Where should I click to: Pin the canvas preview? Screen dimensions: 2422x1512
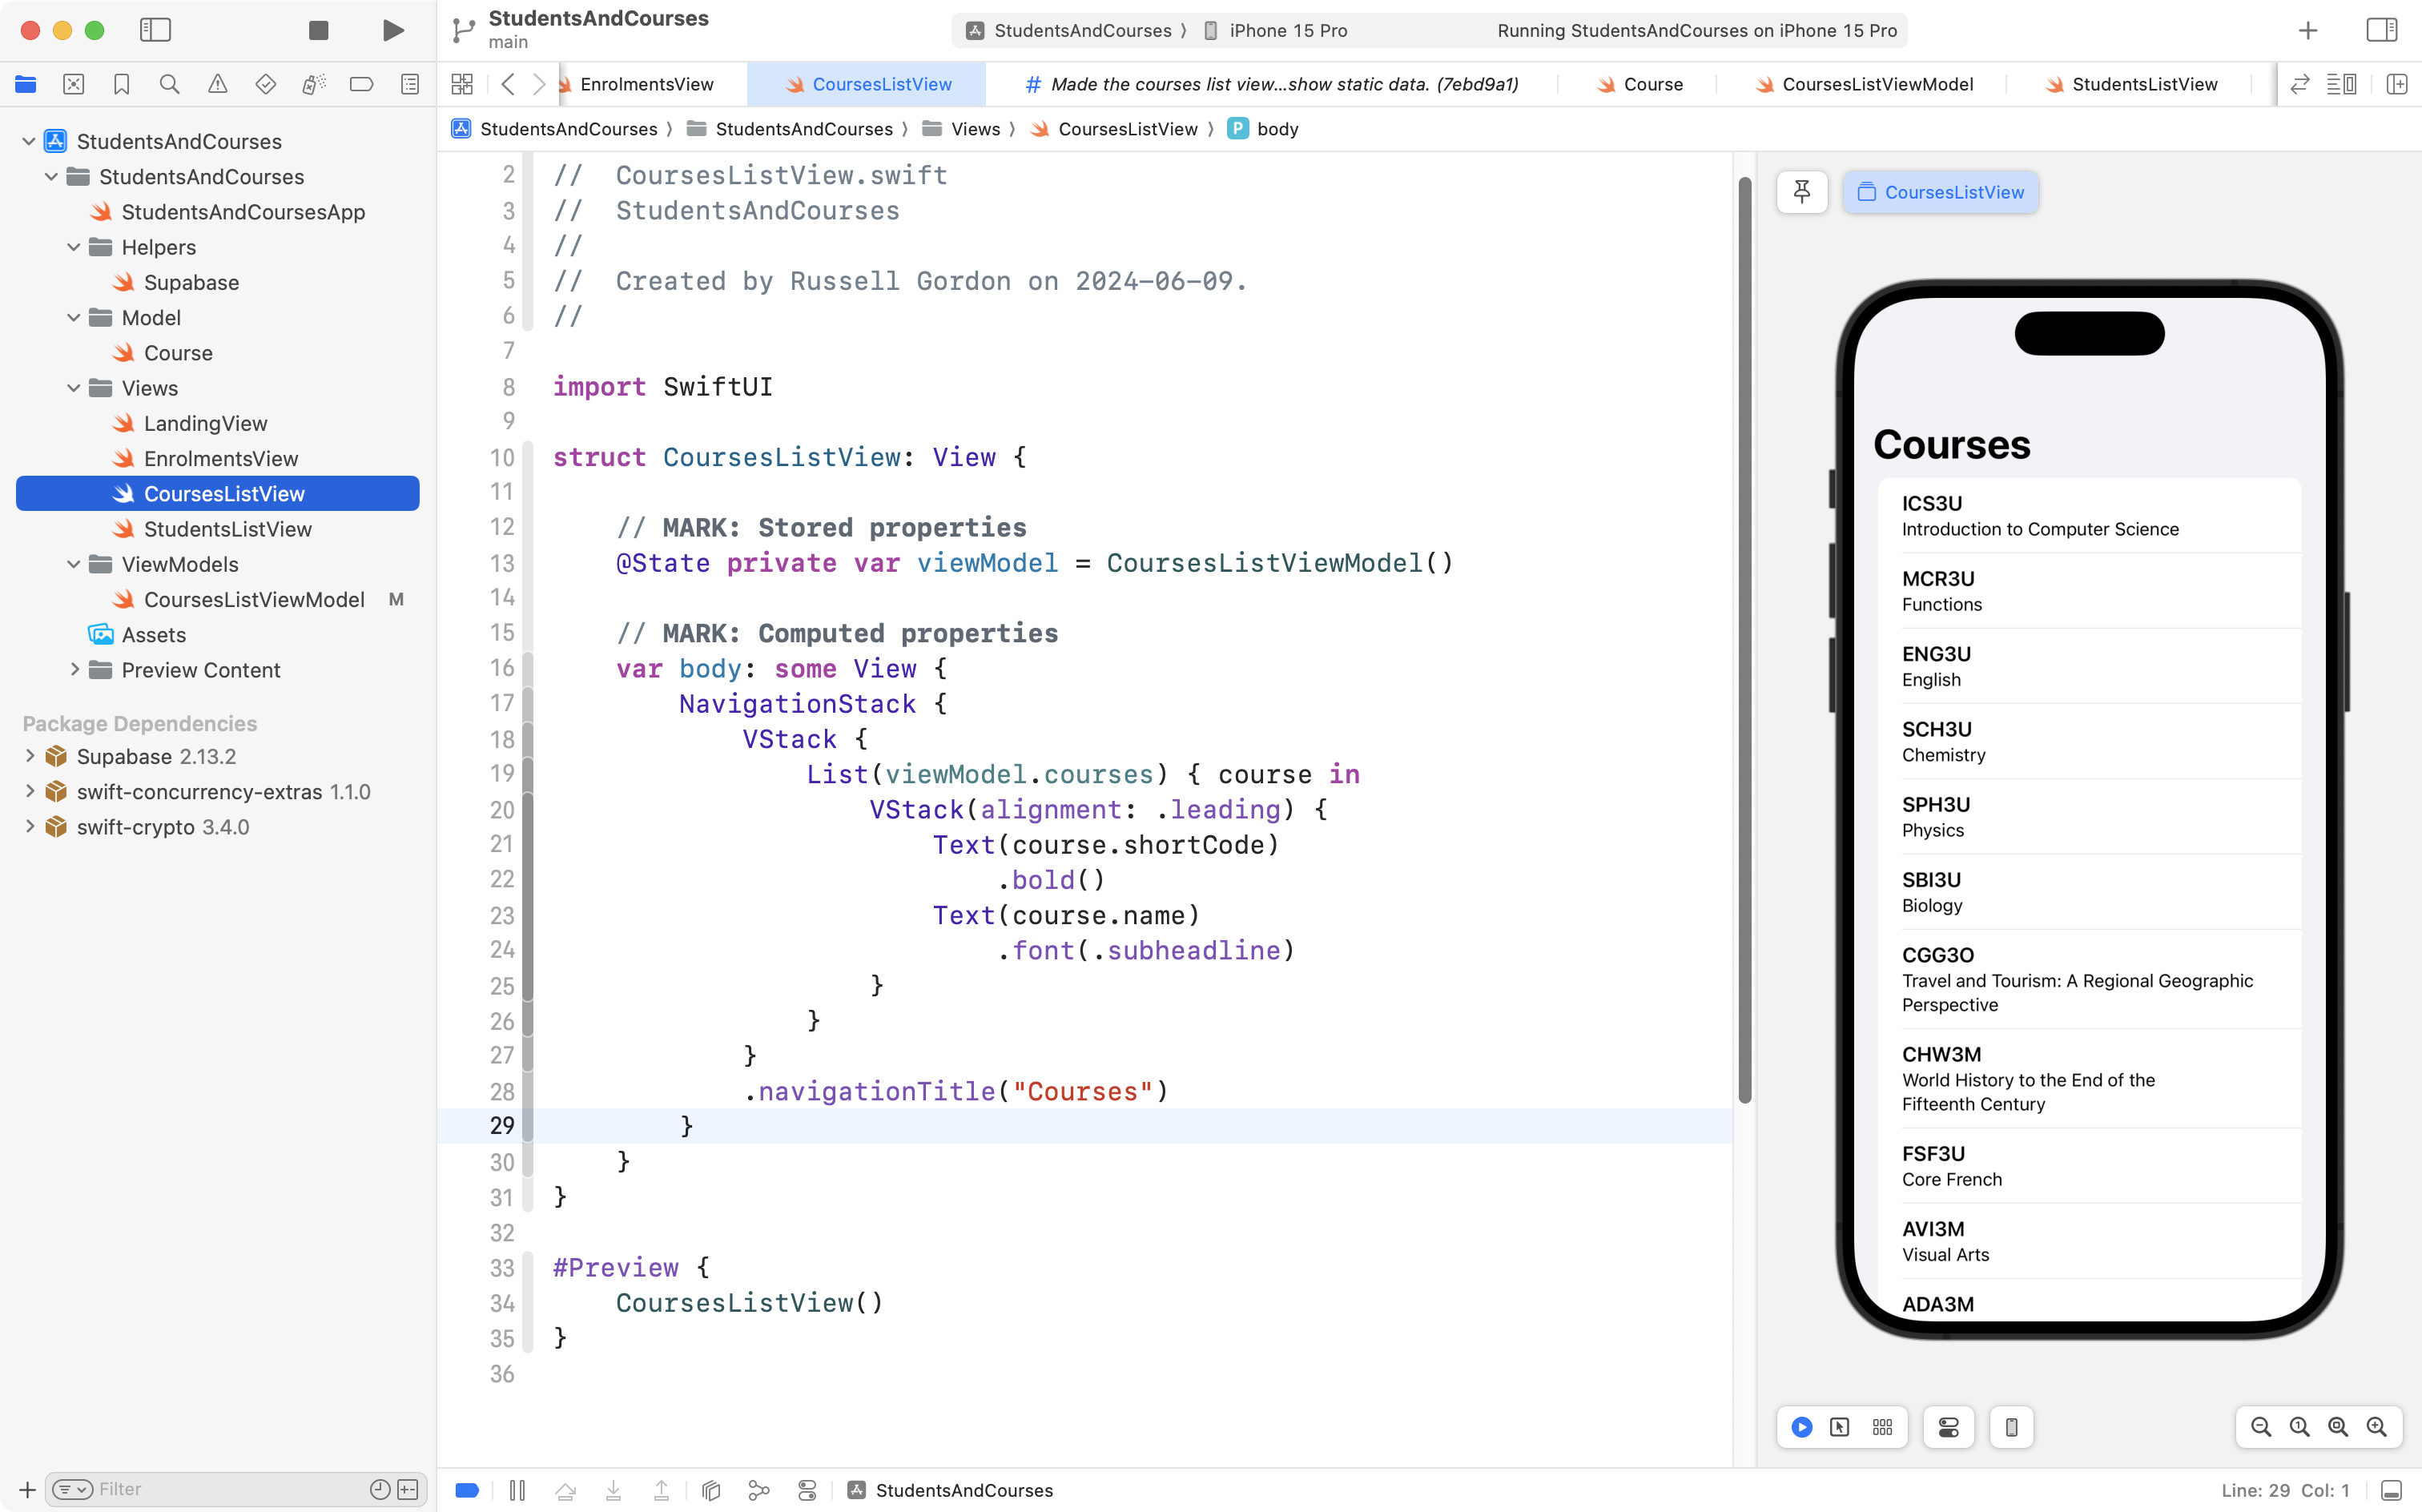1801,192
